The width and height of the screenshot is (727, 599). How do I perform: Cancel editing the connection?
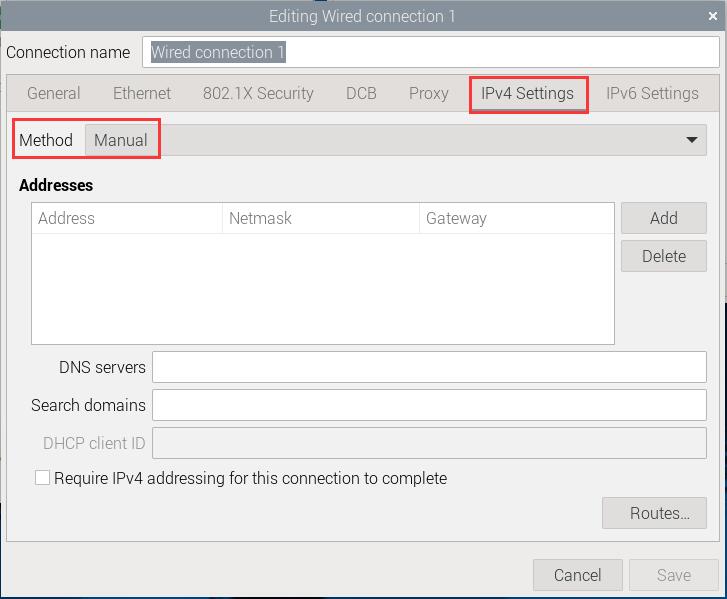click(x=578, y=575)
